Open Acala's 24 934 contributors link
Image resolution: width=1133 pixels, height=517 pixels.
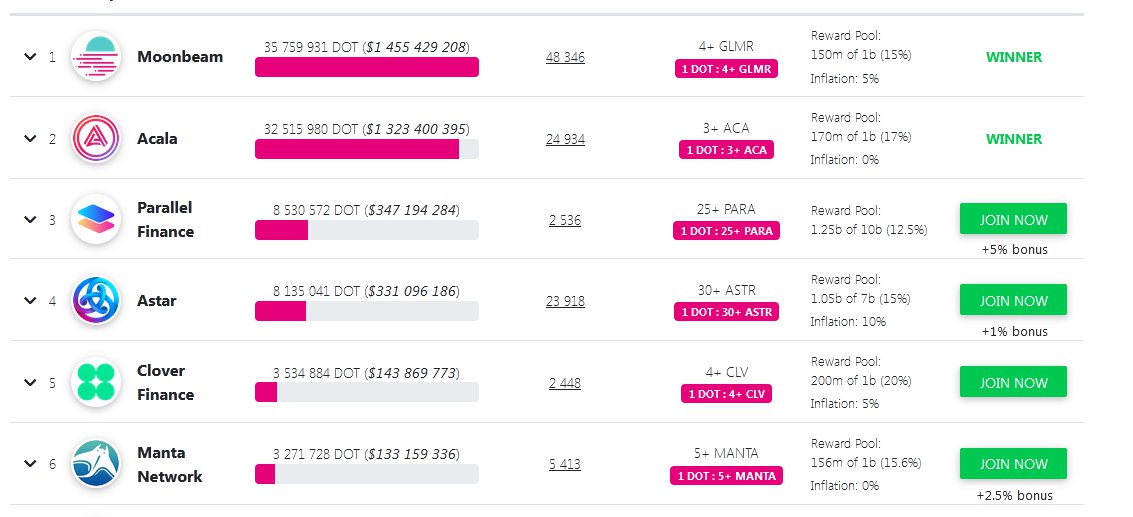(x=565, y=139)
